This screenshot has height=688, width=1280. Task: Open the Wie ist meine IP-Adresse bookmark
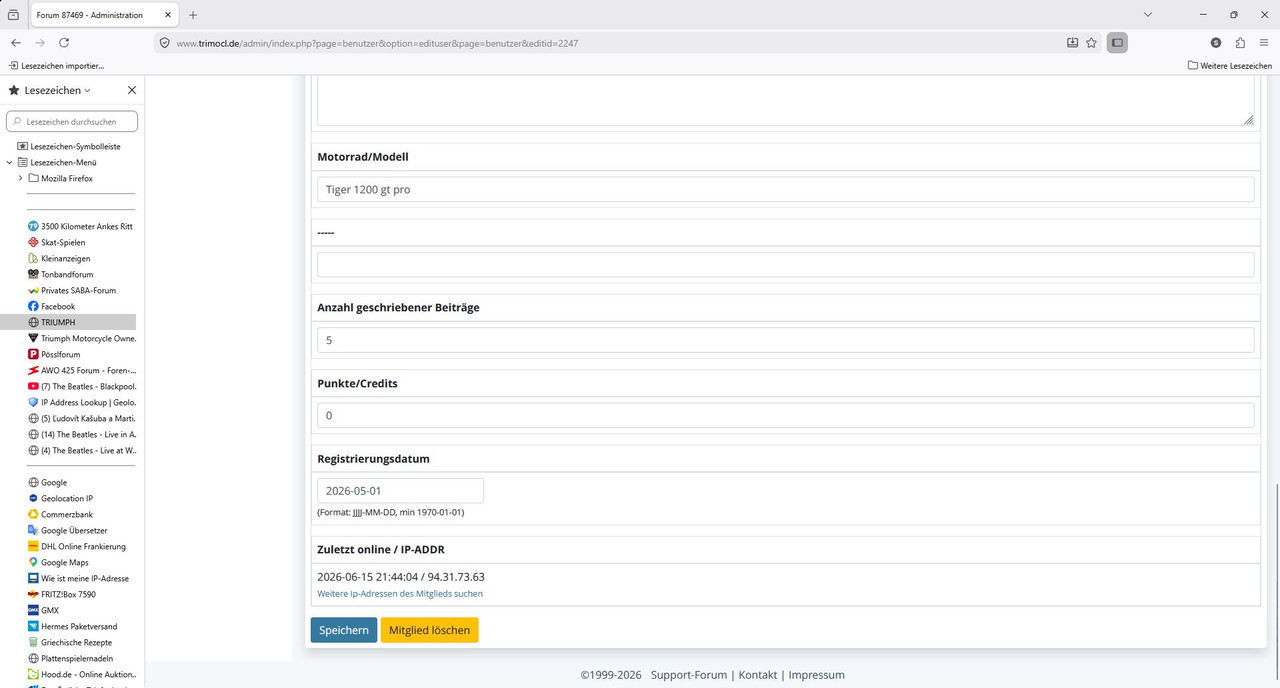[x=79, y=578]
